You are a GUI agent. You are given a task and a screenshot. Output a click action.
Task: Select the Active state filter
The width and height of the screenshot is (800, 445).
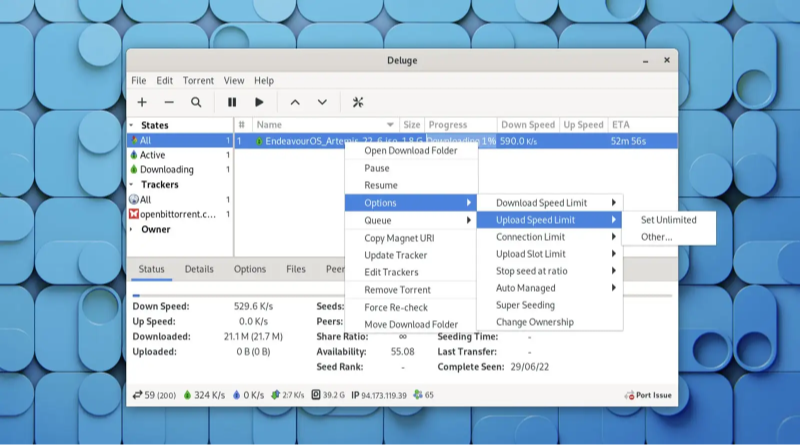click(x=180, y=155)
